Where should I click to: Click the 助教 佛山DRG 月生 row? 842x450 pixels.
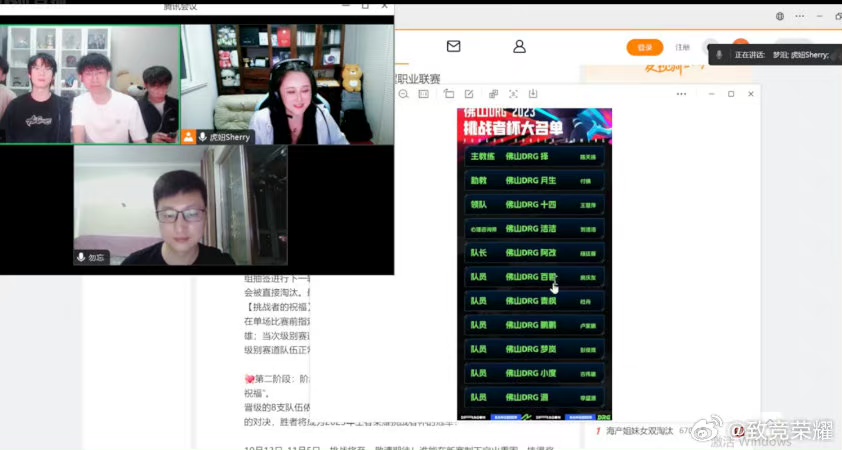(x=534, y=180)
